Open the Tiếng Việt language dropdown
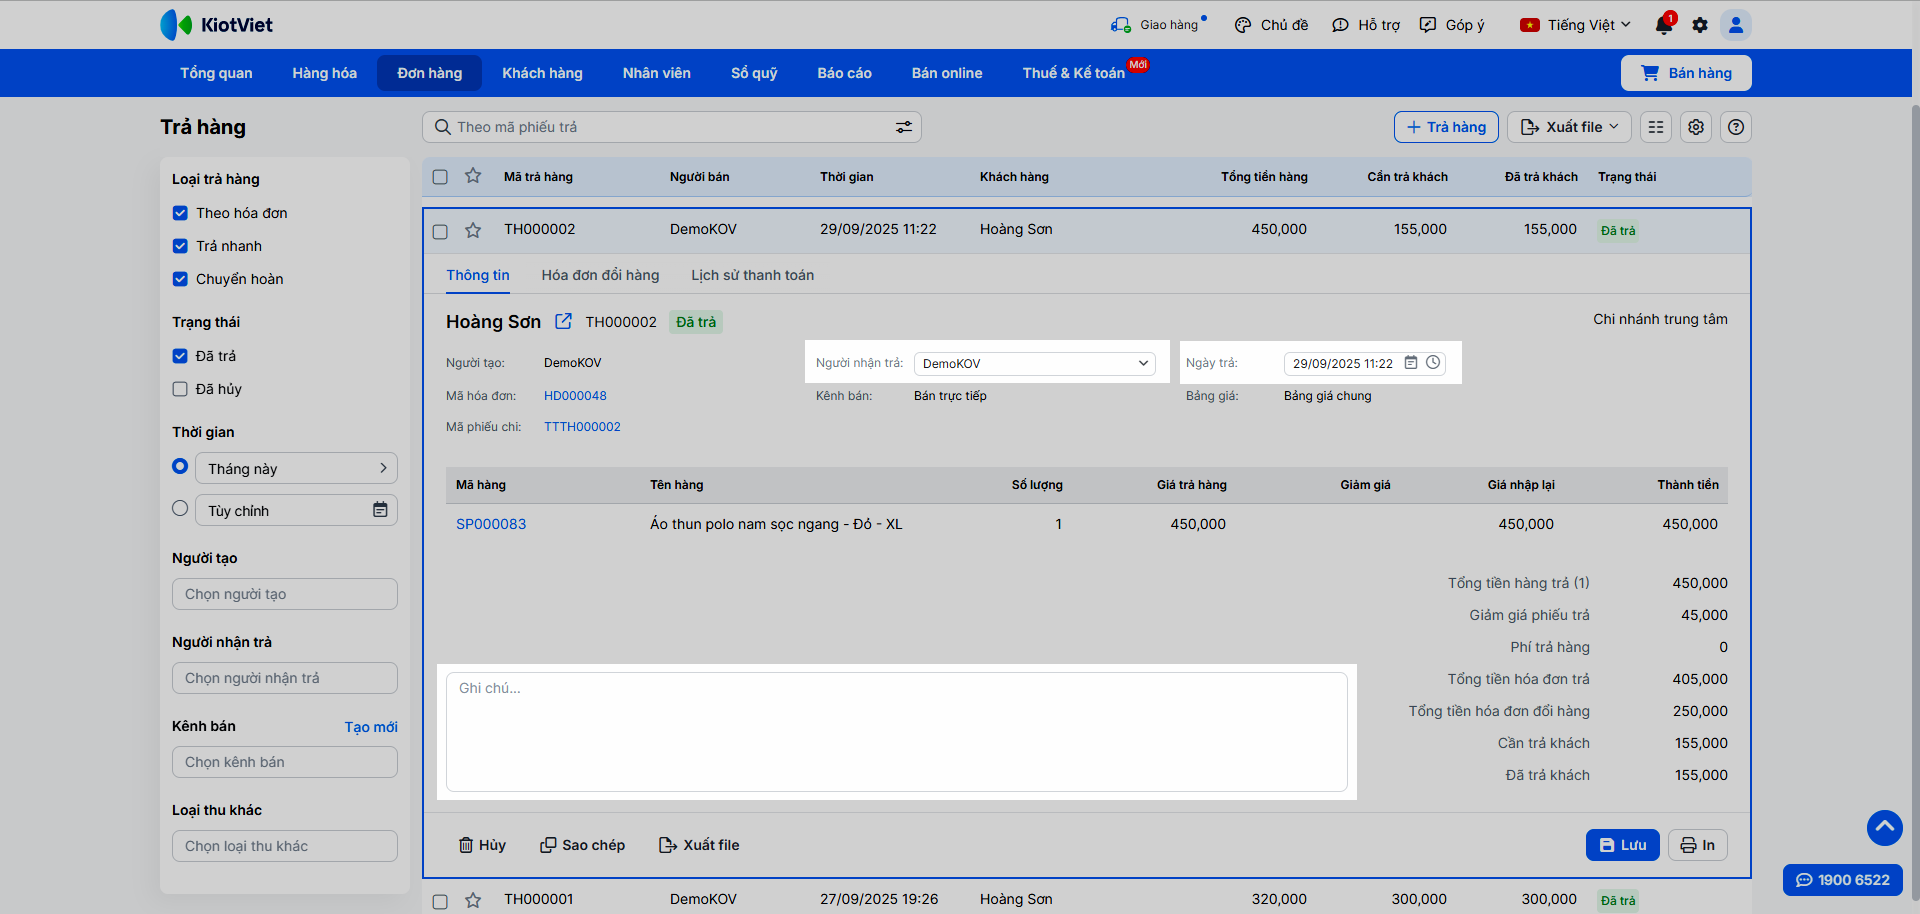The width and height of the screenshot is (1920, 914). point(1575,25)
